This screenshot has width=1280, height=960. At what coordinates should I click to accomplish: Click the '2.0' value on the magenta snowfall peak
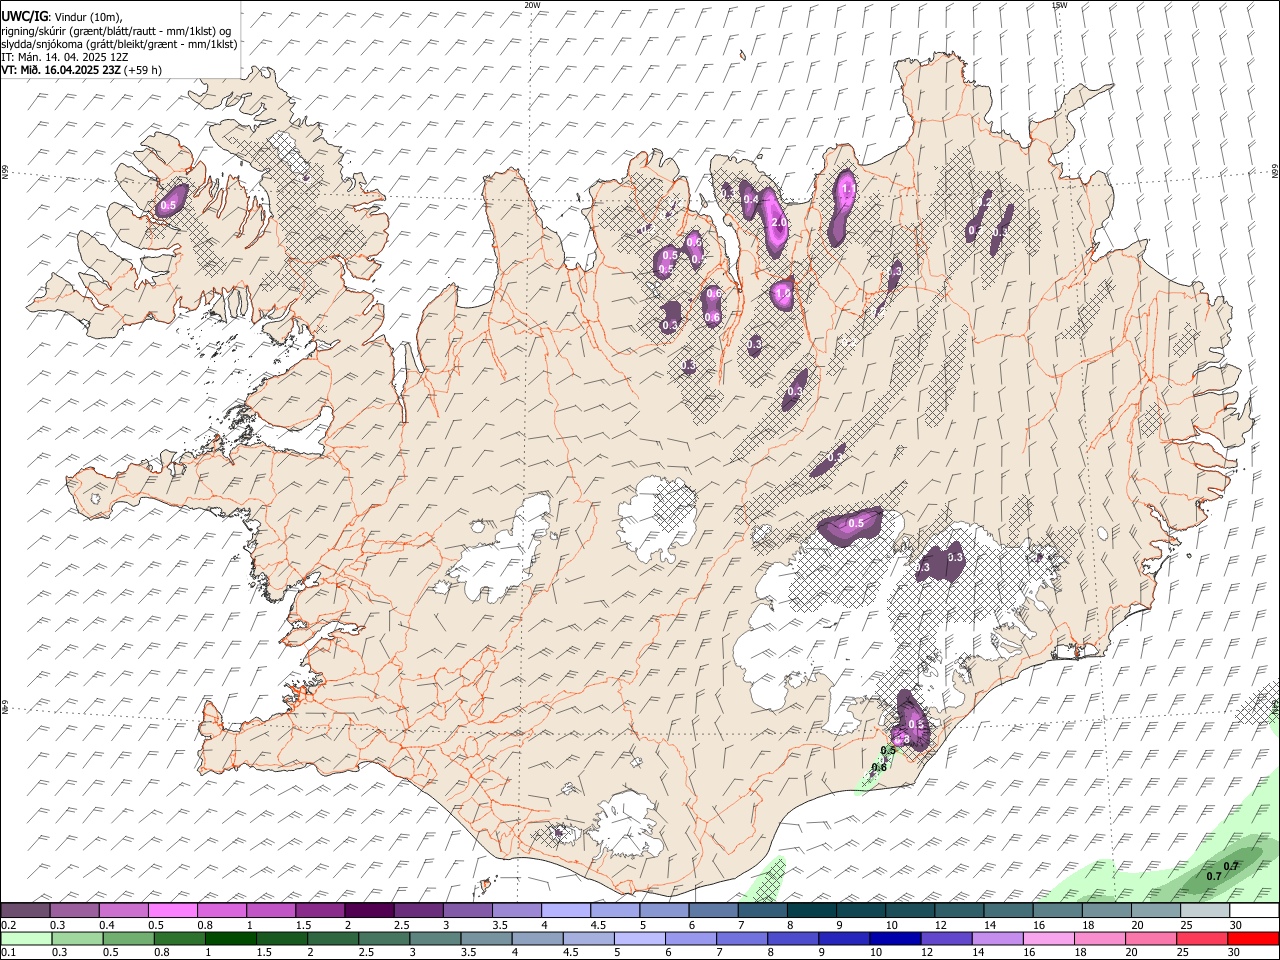(x=781, y=222)
